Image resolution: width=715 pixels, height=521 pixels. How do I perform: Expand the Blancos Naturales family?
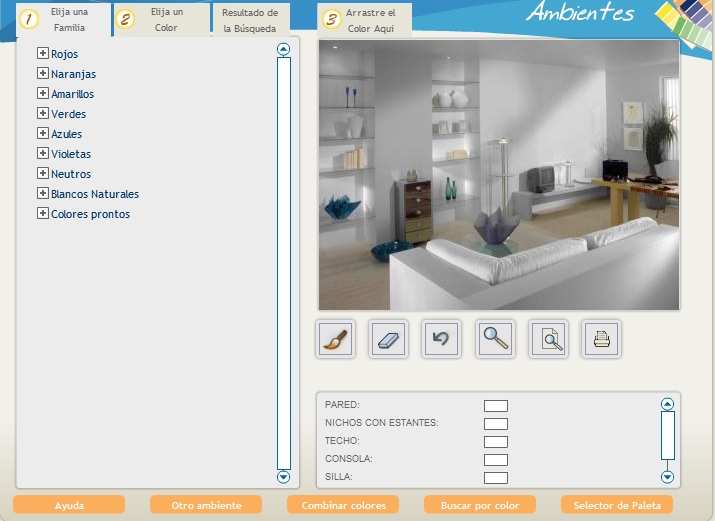click(42, 194)
